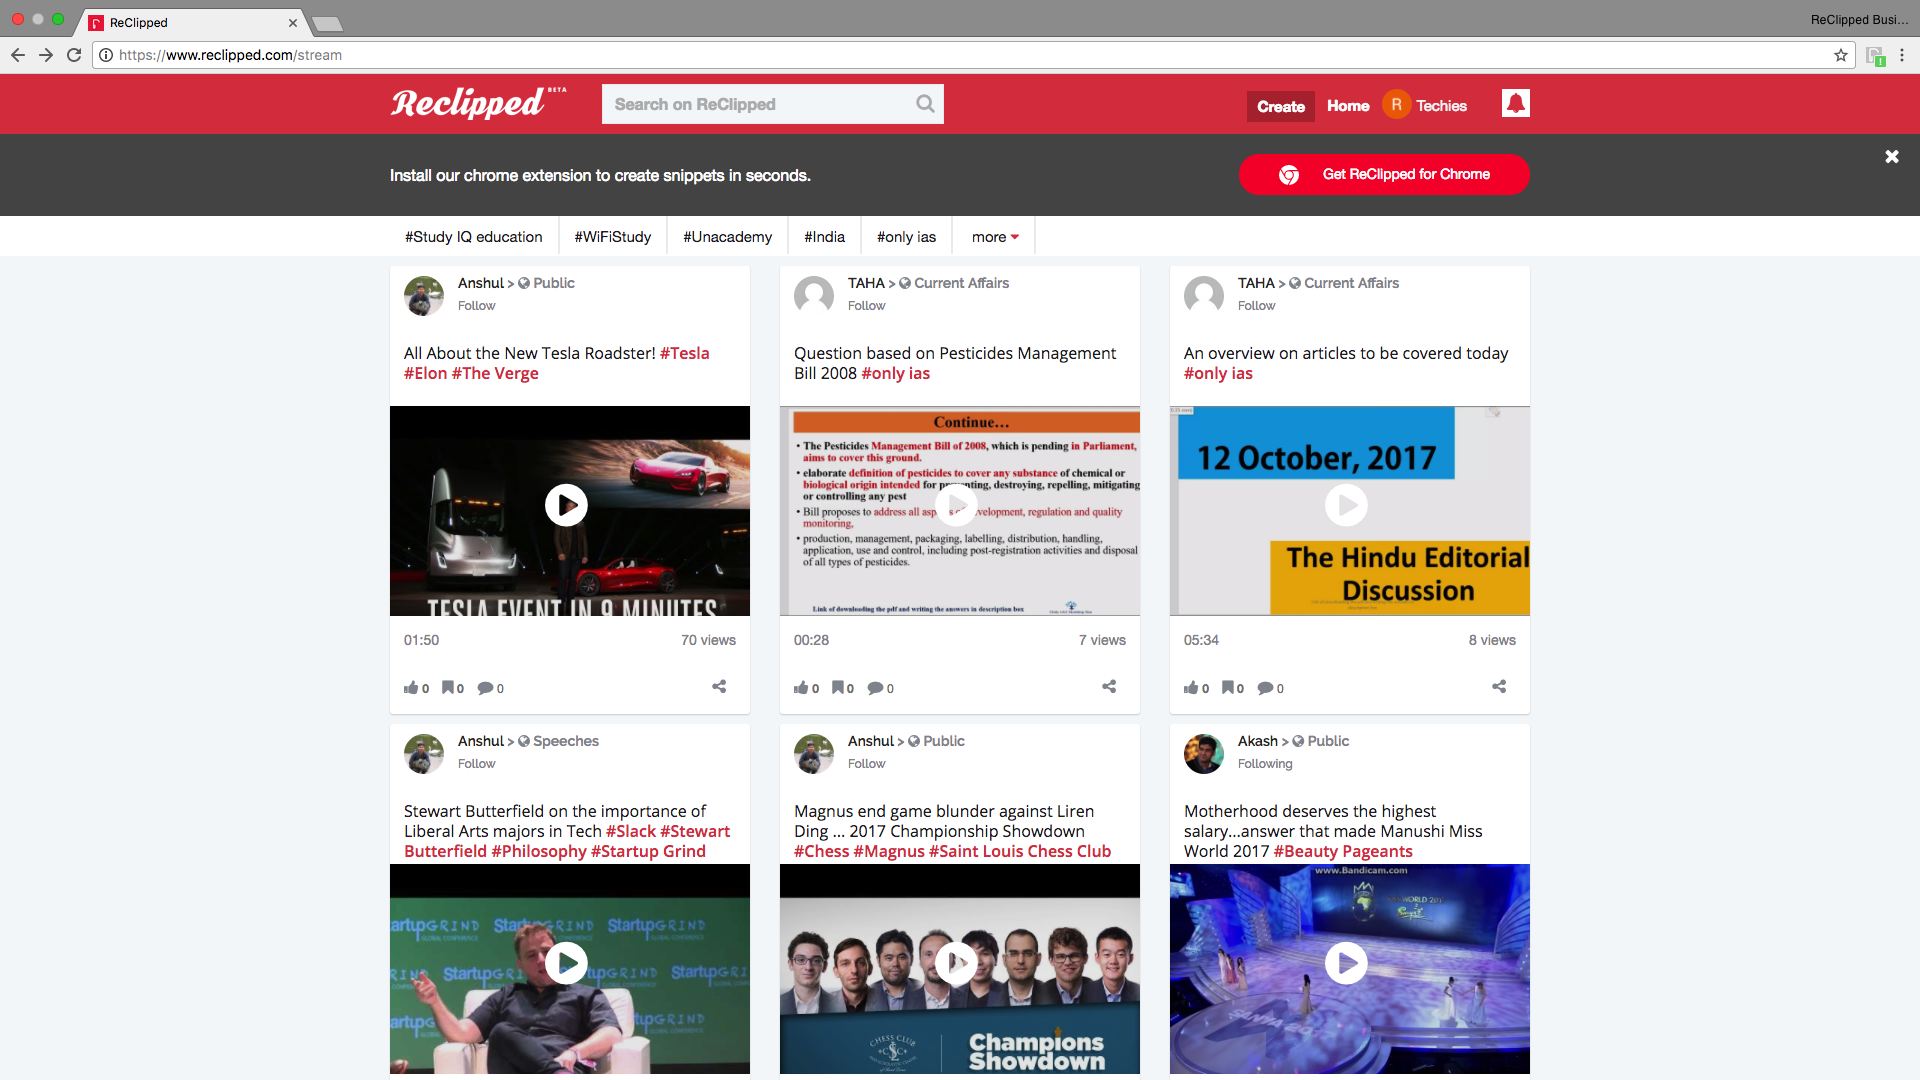Open the Chrome three-dot menu
The image size is (1920, 1080).
1902,55
